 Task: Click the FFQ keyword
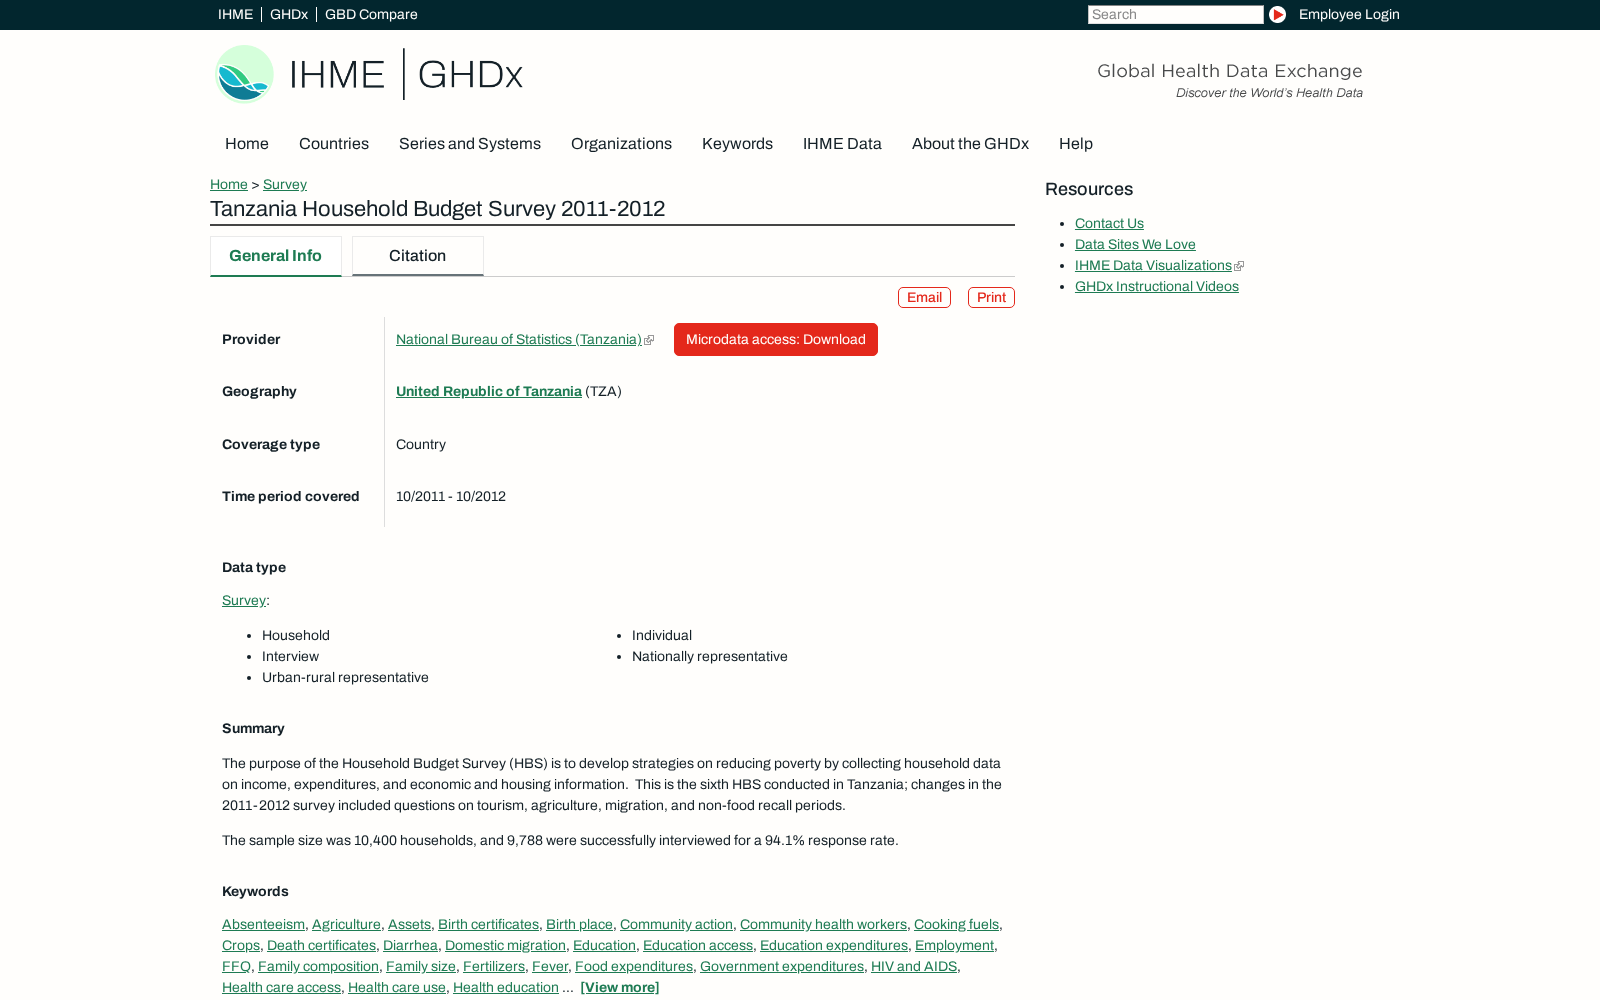tap(236, 967)
